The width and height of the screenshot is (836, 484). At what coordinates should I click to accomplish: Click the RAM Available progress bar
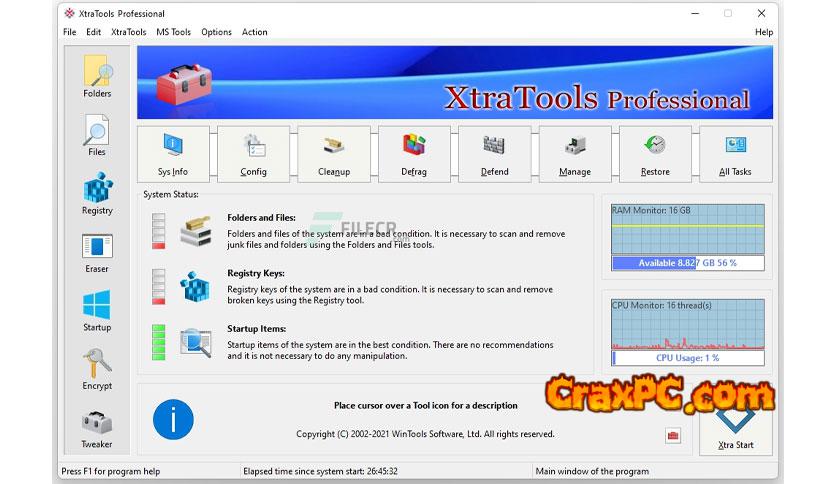click(688, 263)
